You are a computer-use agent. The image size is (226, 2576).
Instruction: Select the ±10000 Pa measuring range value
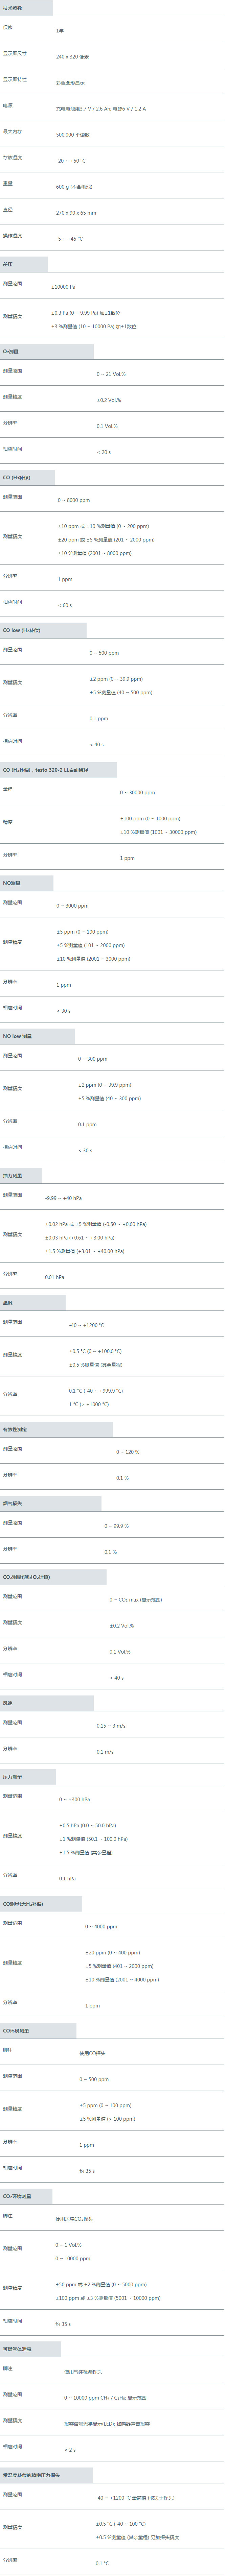tap(63, 287)
